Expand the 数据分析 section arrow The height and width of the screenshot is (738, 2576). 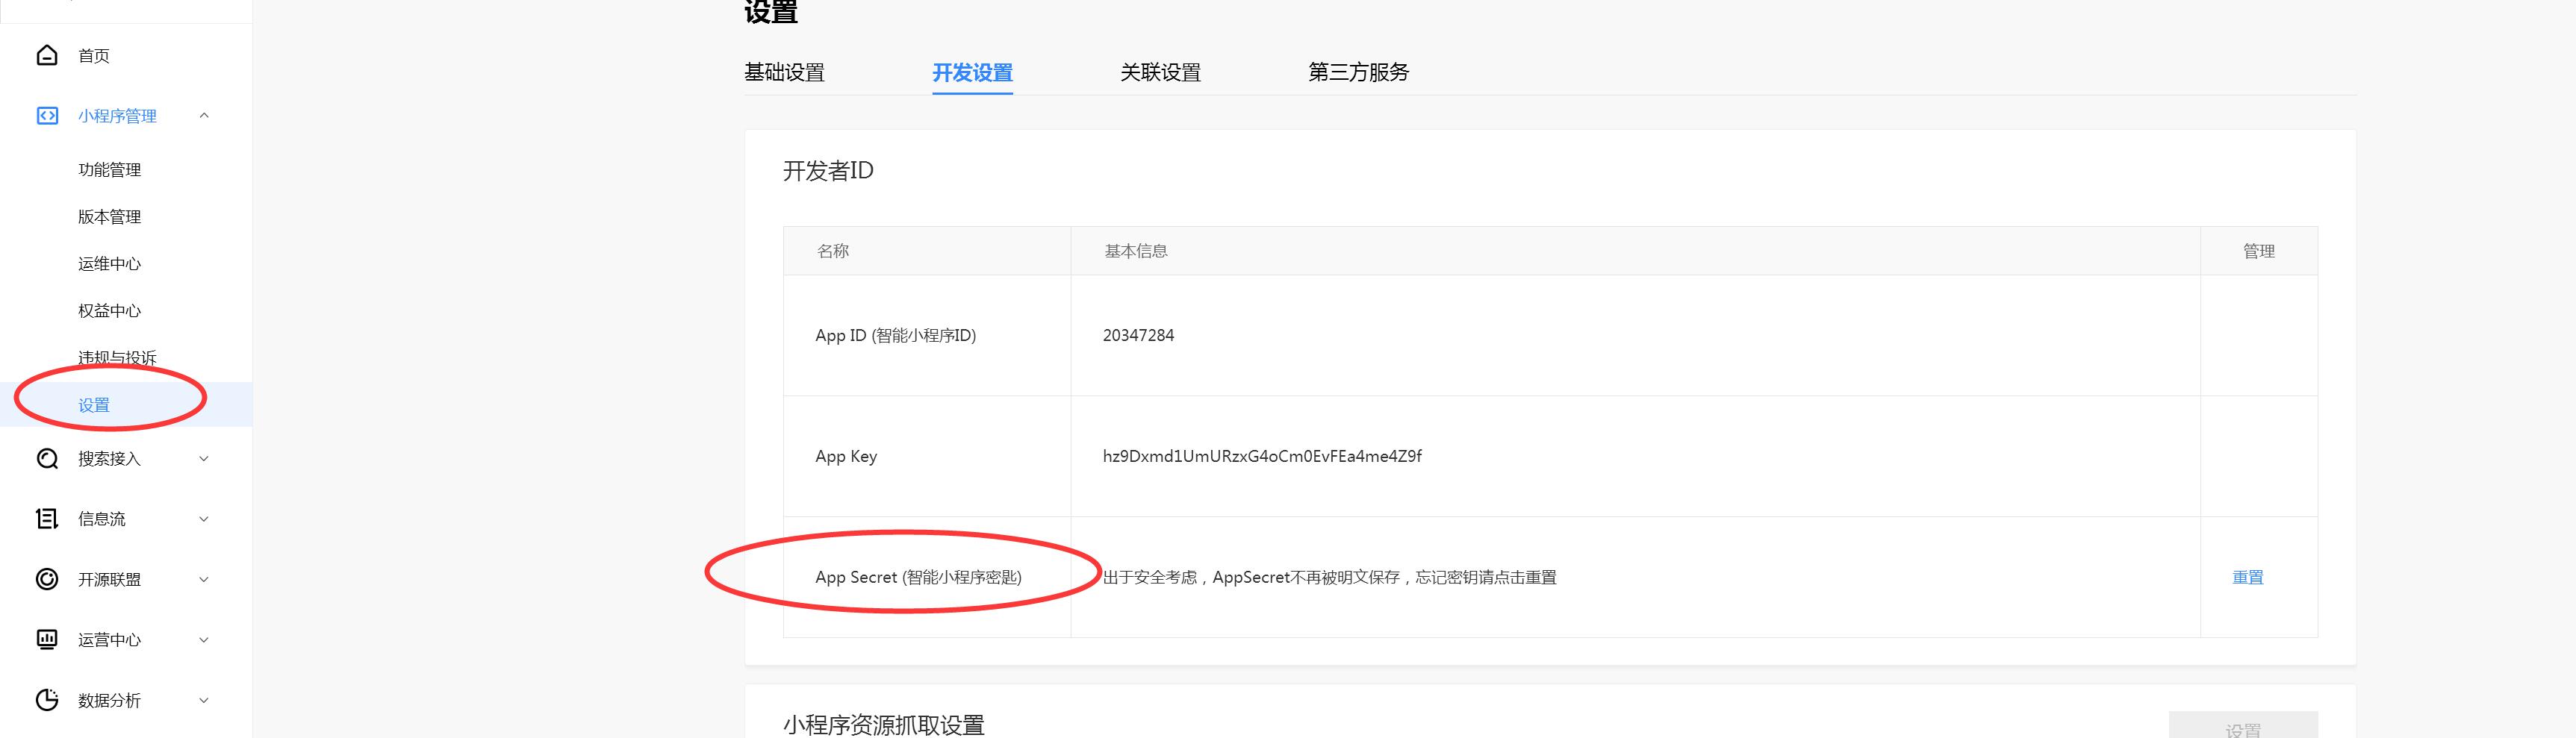[204, 700]
